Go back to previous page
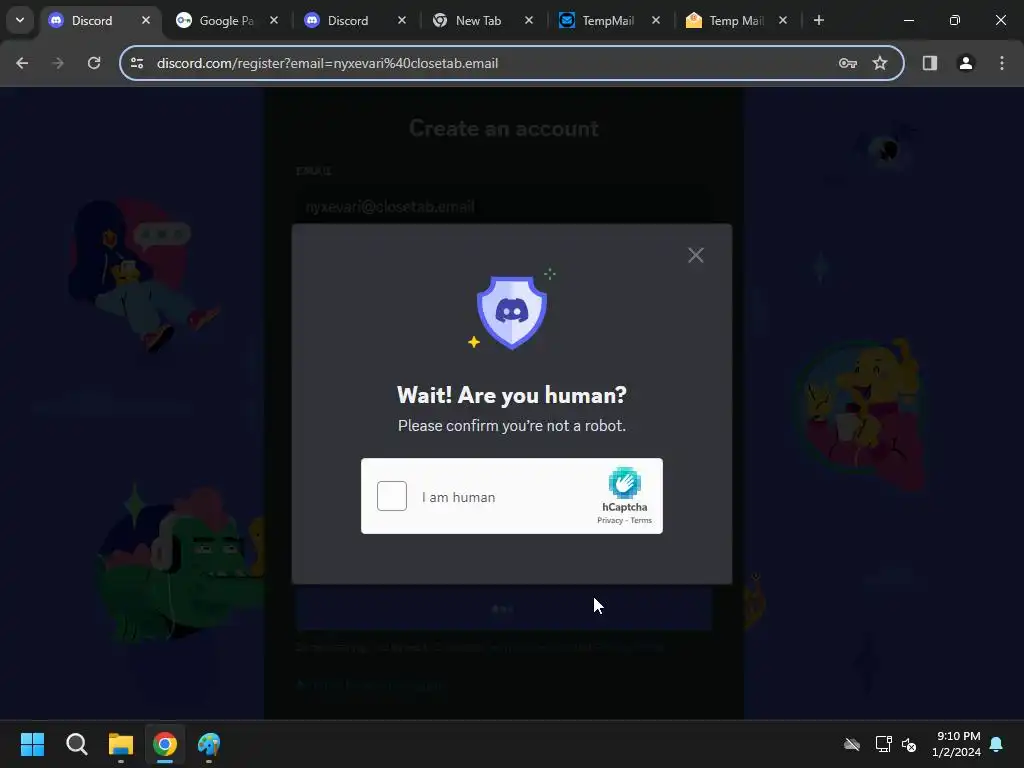This screenshot has height=768, width=1024. click(22, 63)
